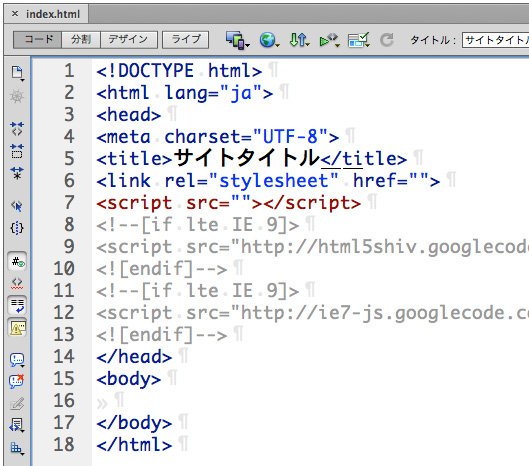Click the Refresh Design View icon
This screenshot has width=529, height=466.
tap(387, 40)
